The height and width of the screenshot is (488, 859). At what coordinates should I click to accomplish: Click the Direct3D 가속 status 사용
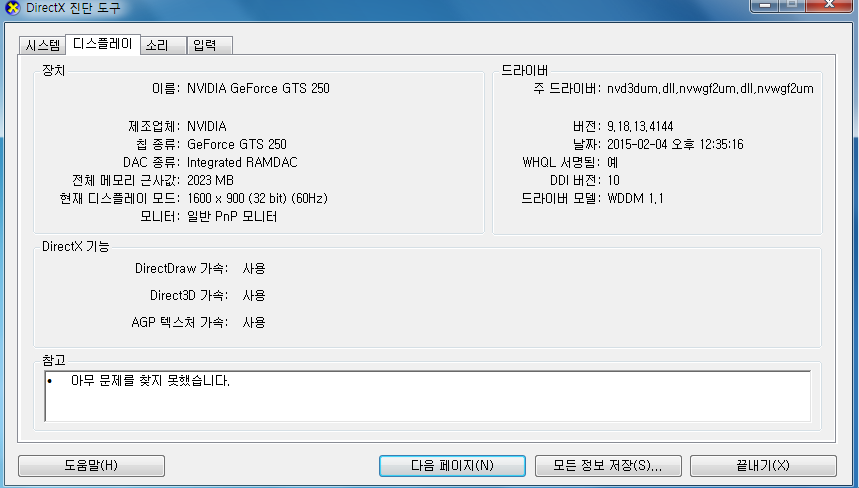click(x=254, y=295)
